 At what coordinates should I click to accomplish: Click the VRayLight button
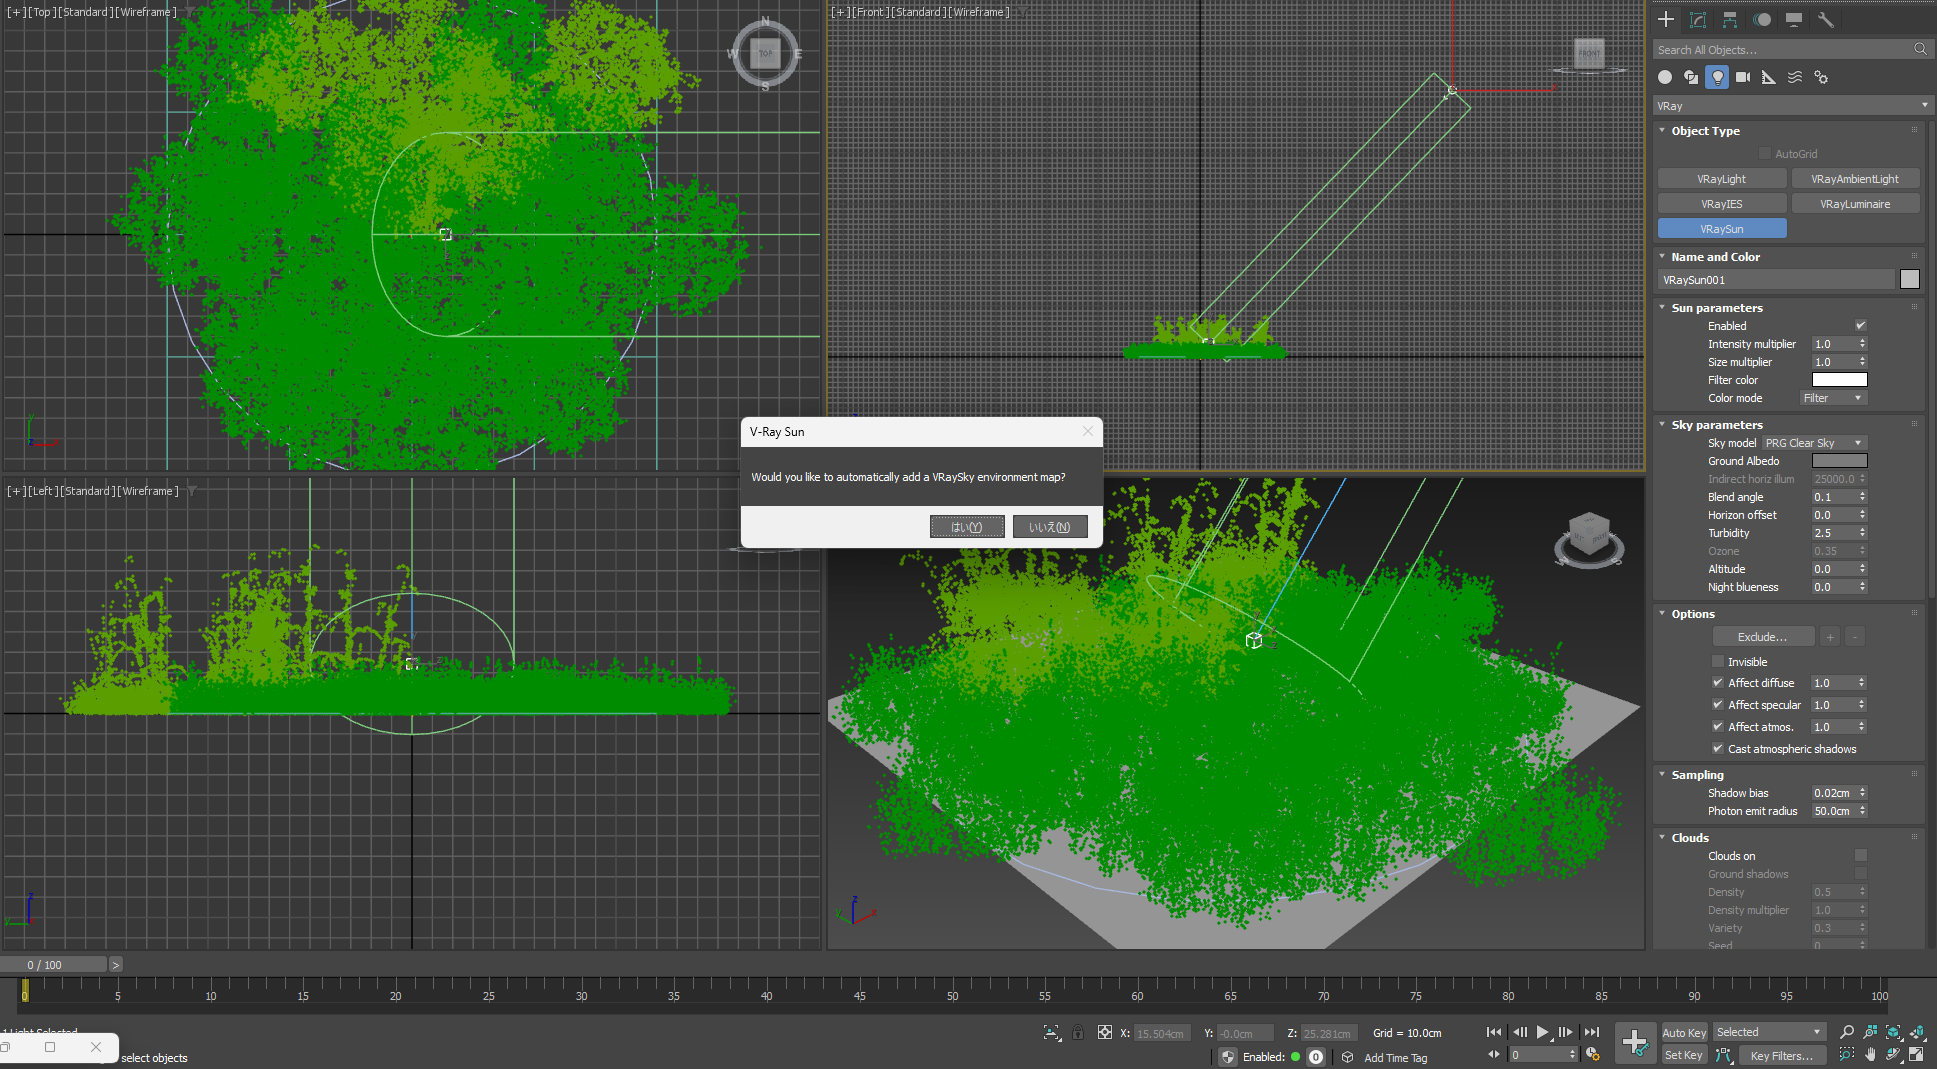(x=1721, y=179)
